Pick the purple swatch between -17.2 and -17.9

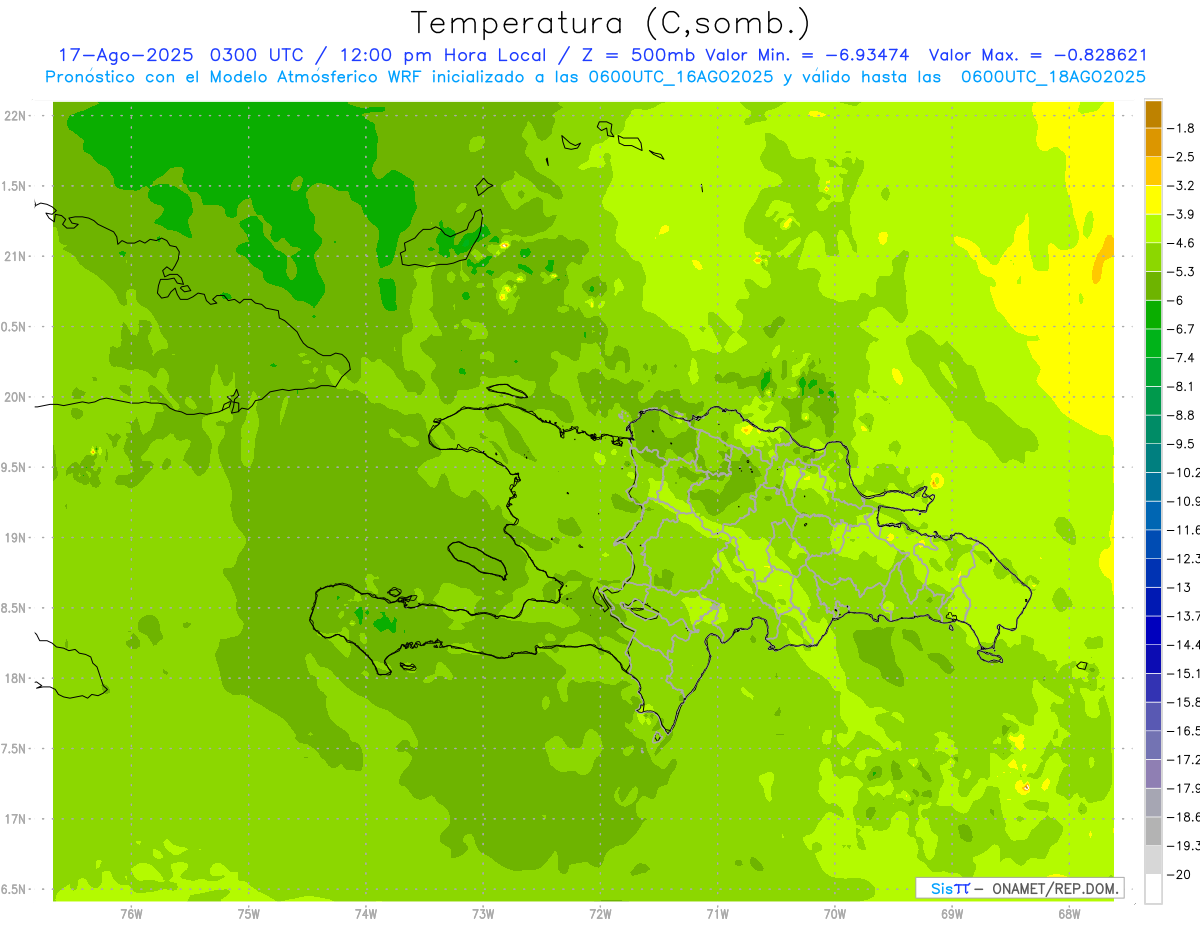(1154, 773)
